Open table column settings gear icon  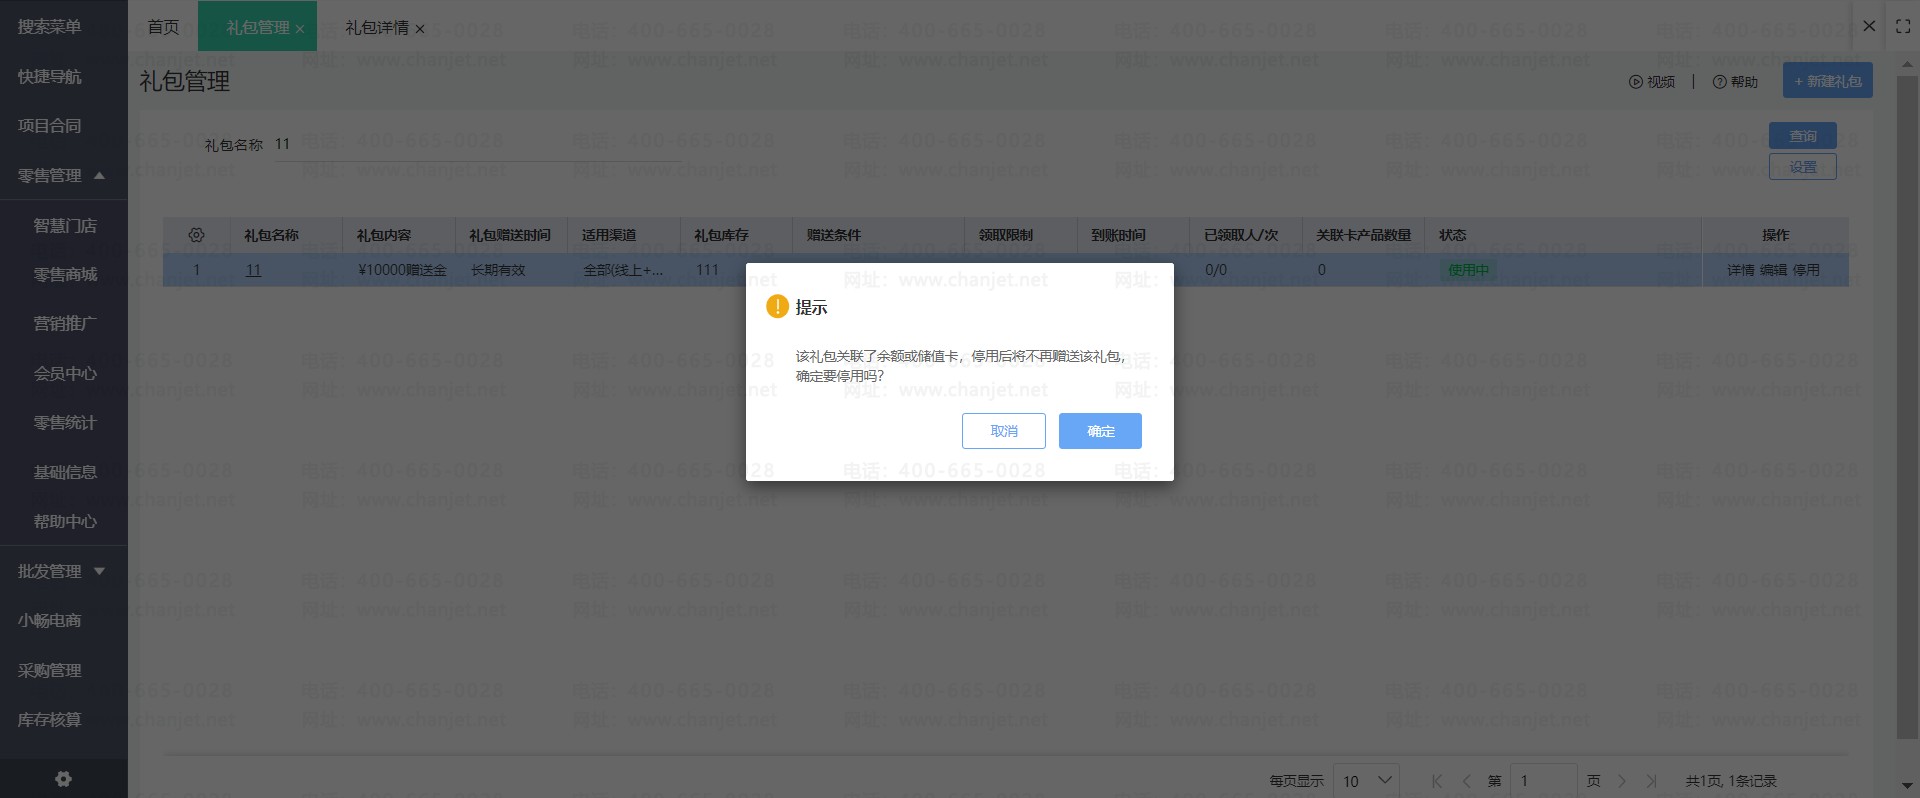197,235
